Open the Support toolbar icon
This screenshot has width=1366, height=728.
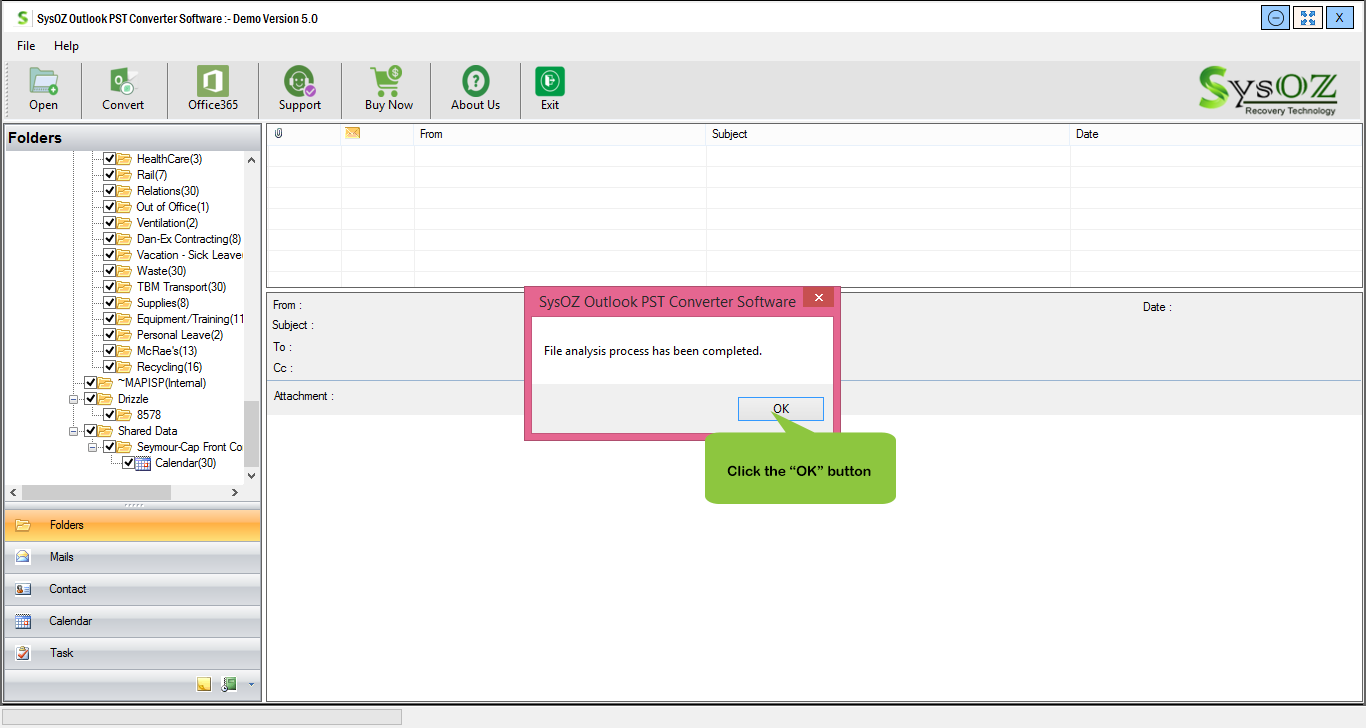299,81
